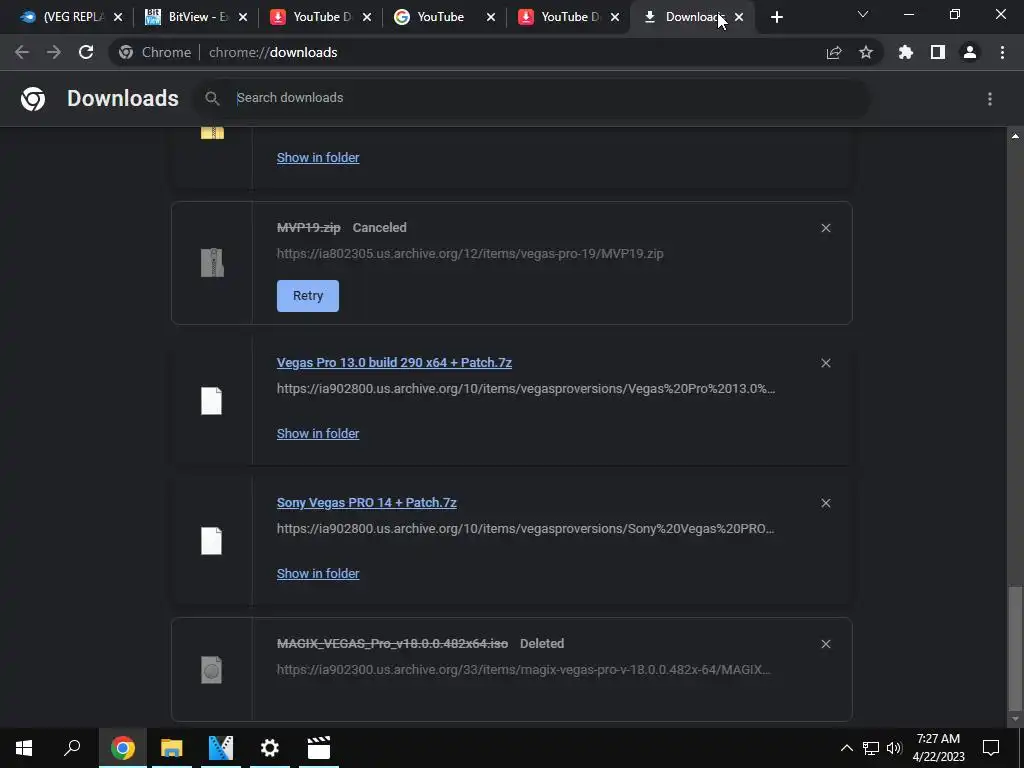Open the Windows Start menu
The height and width of the screenshot is (768, 1024).
coord(24,748)
